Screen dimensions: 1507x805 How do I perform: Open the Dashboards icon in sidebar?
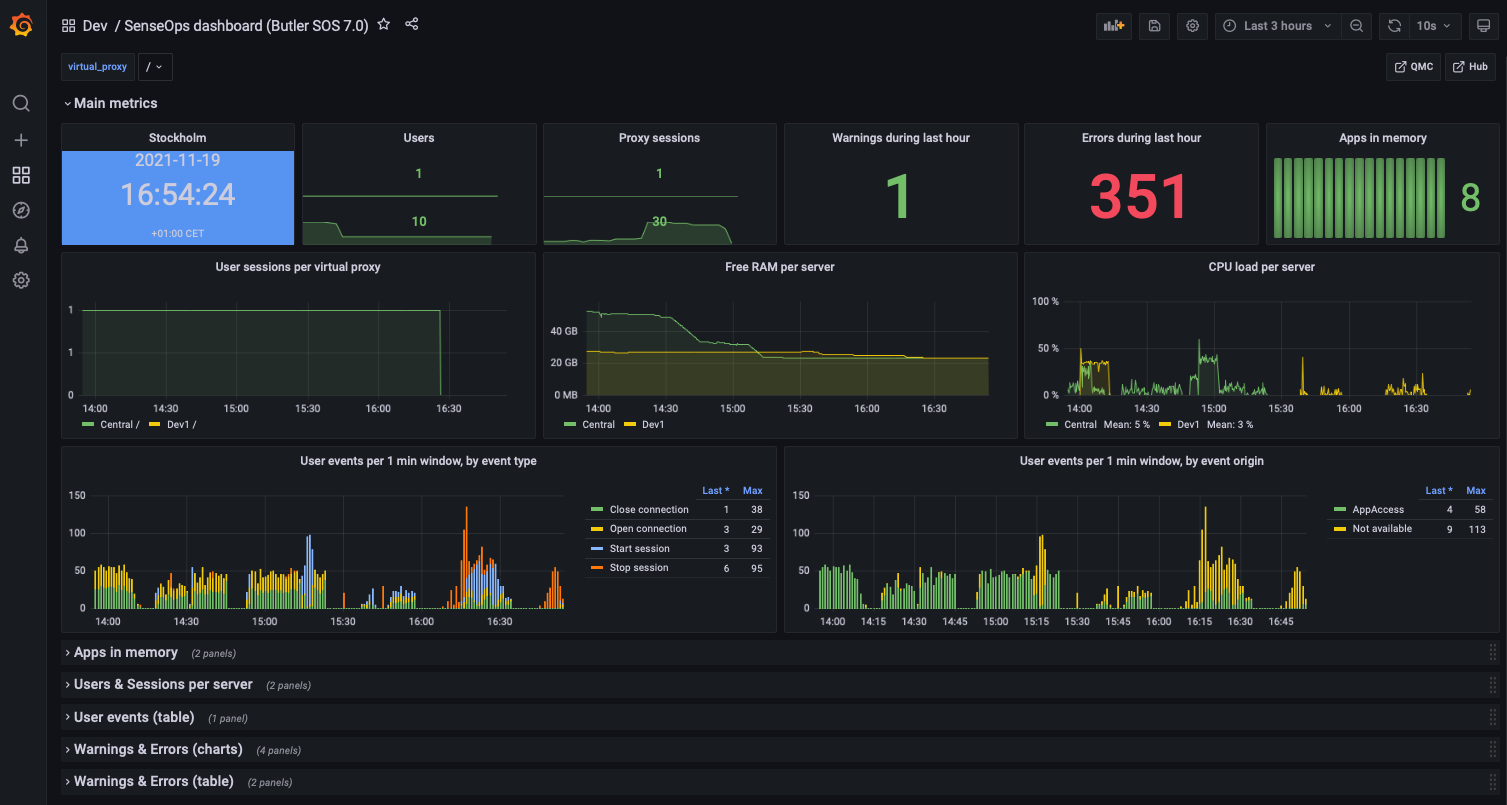[20, 175]
